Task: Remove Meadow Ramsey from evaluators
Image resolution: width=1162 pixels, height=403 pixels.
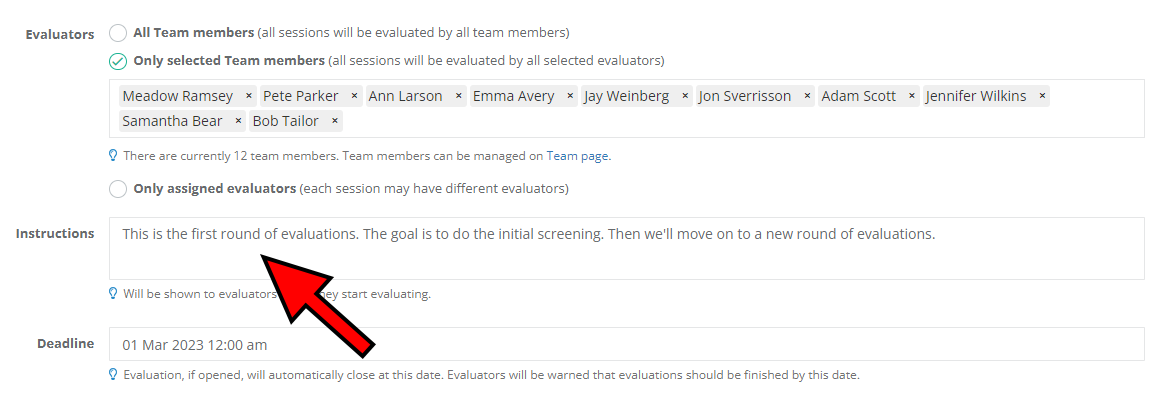Action: pyautogui.click(x=248, y=96)
